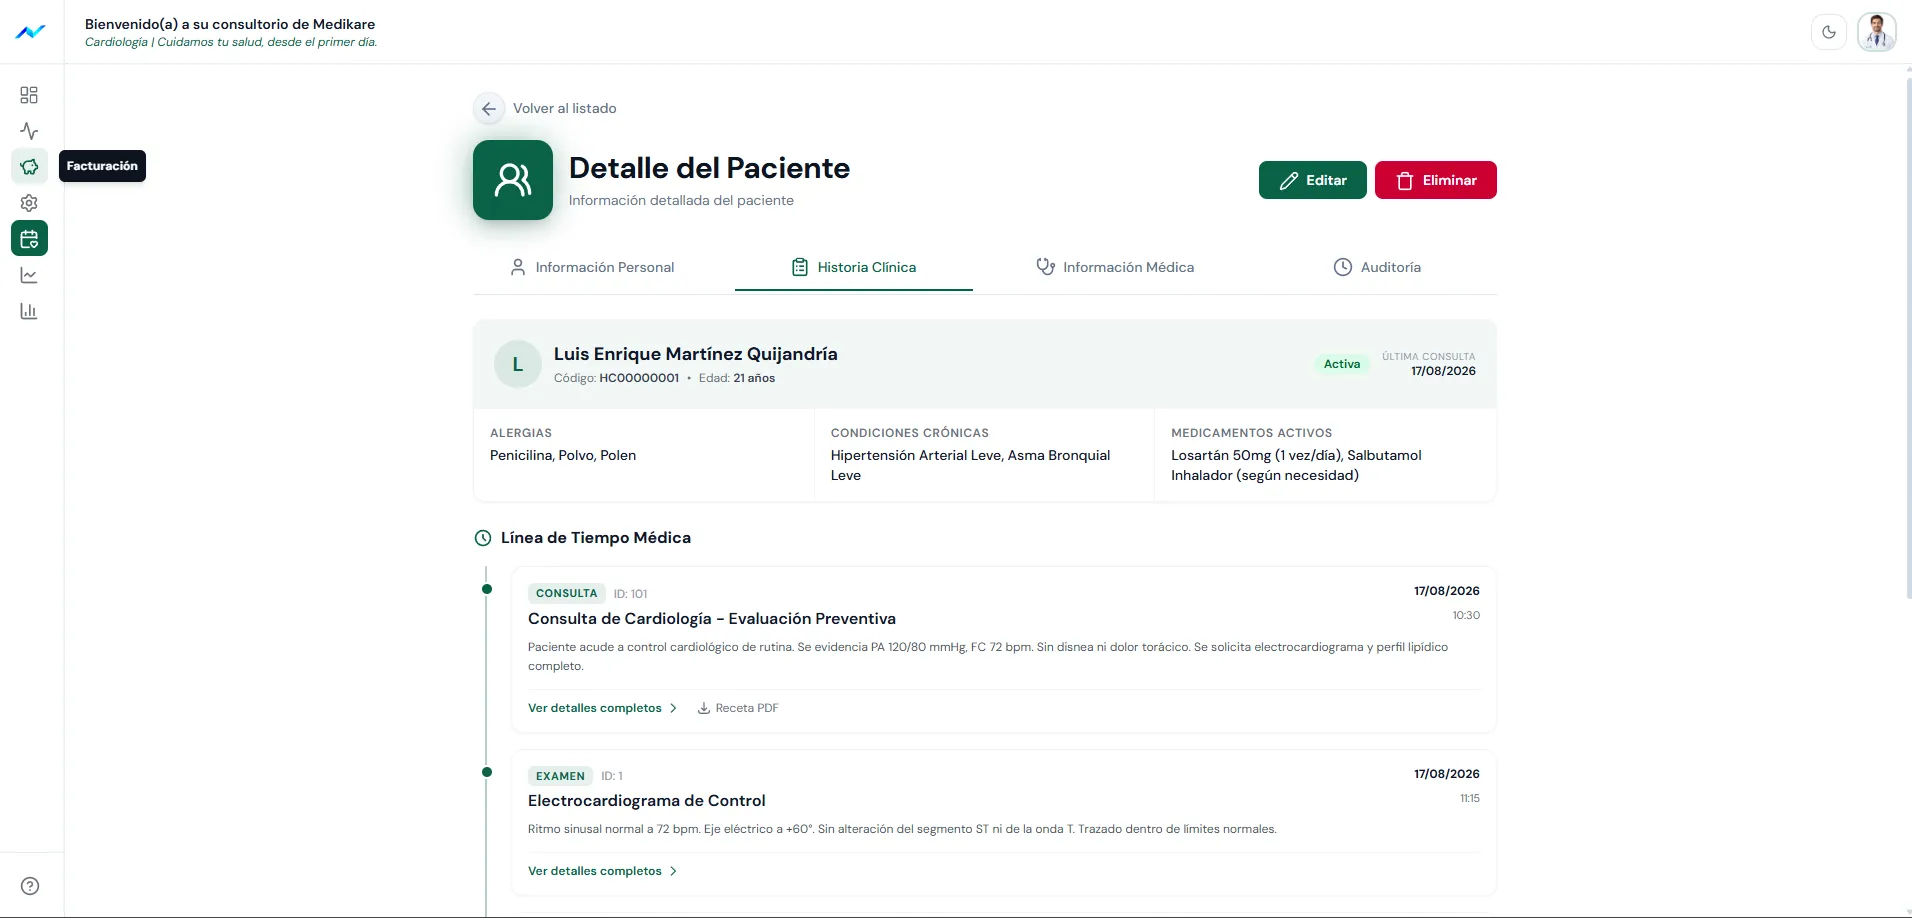Click the code HC00000001
1912x918 pixels.
639,378
